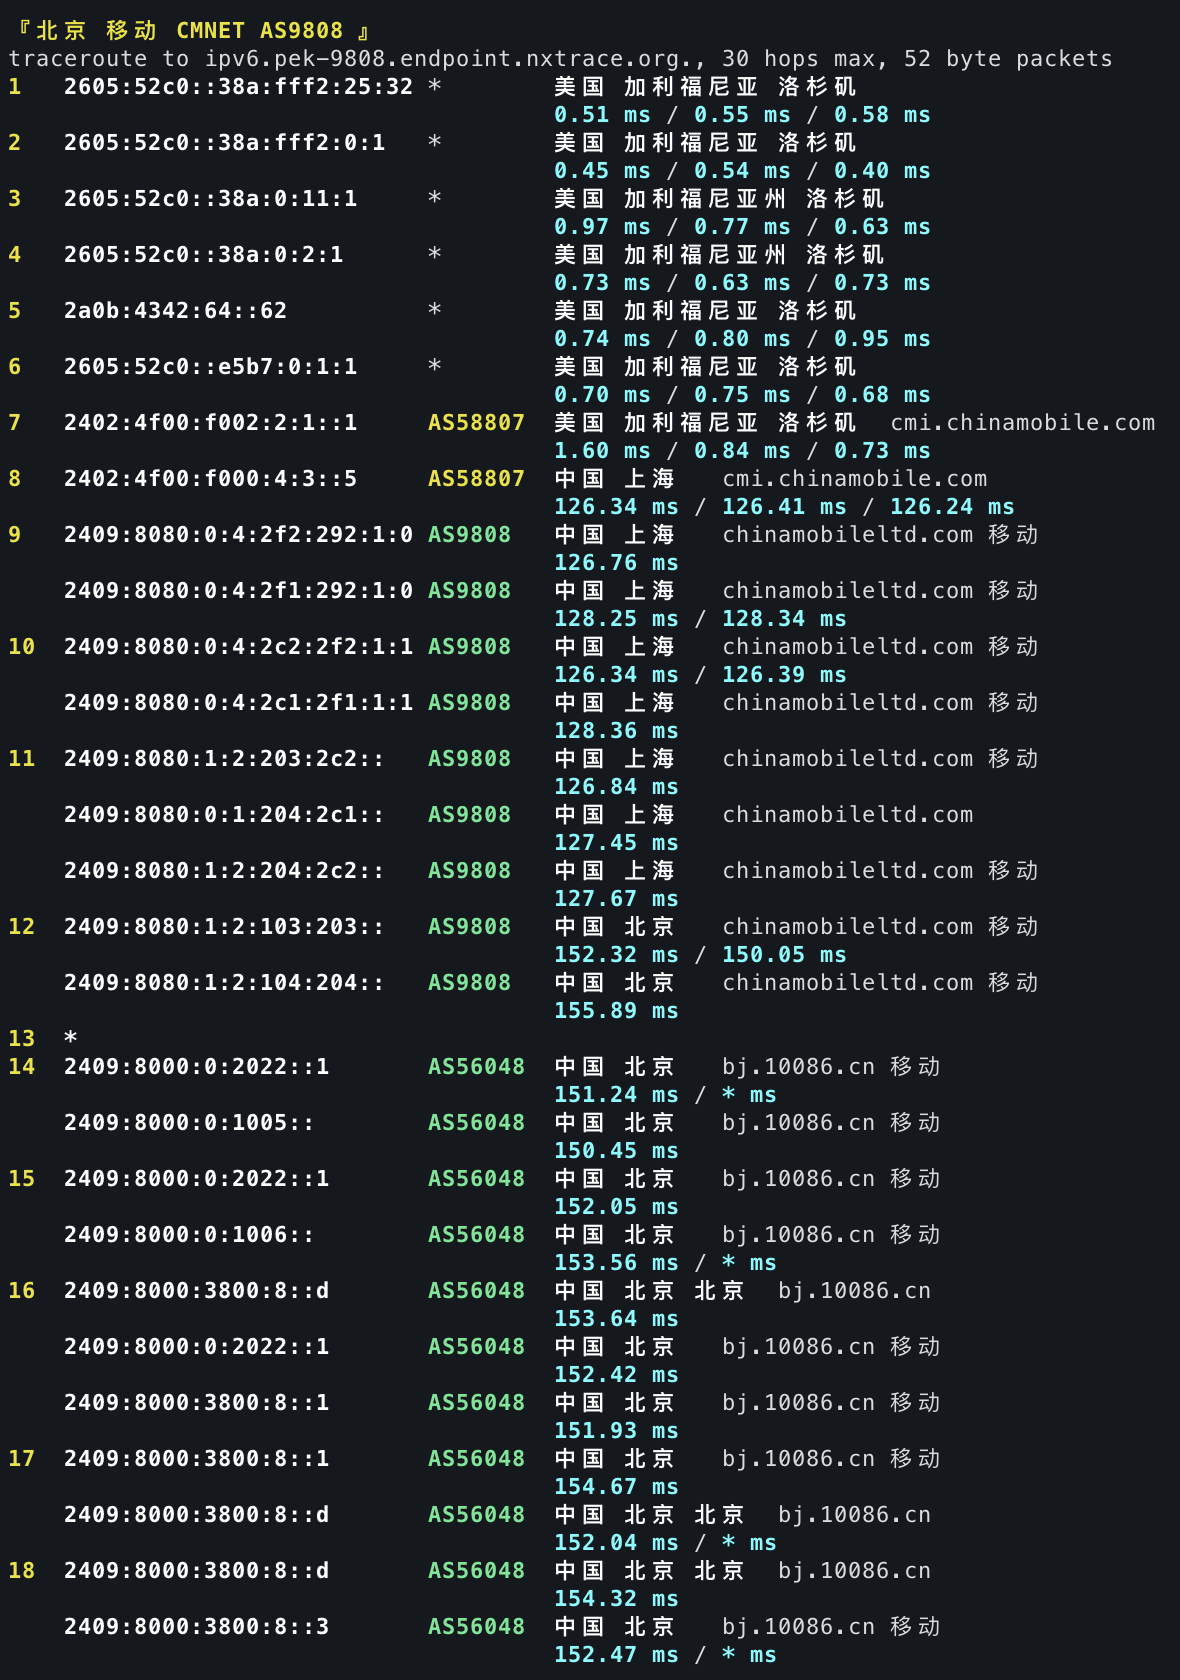Click AS58807 on the hop 7 row
Screen dimensions: 1180x1680
point(476,423)
